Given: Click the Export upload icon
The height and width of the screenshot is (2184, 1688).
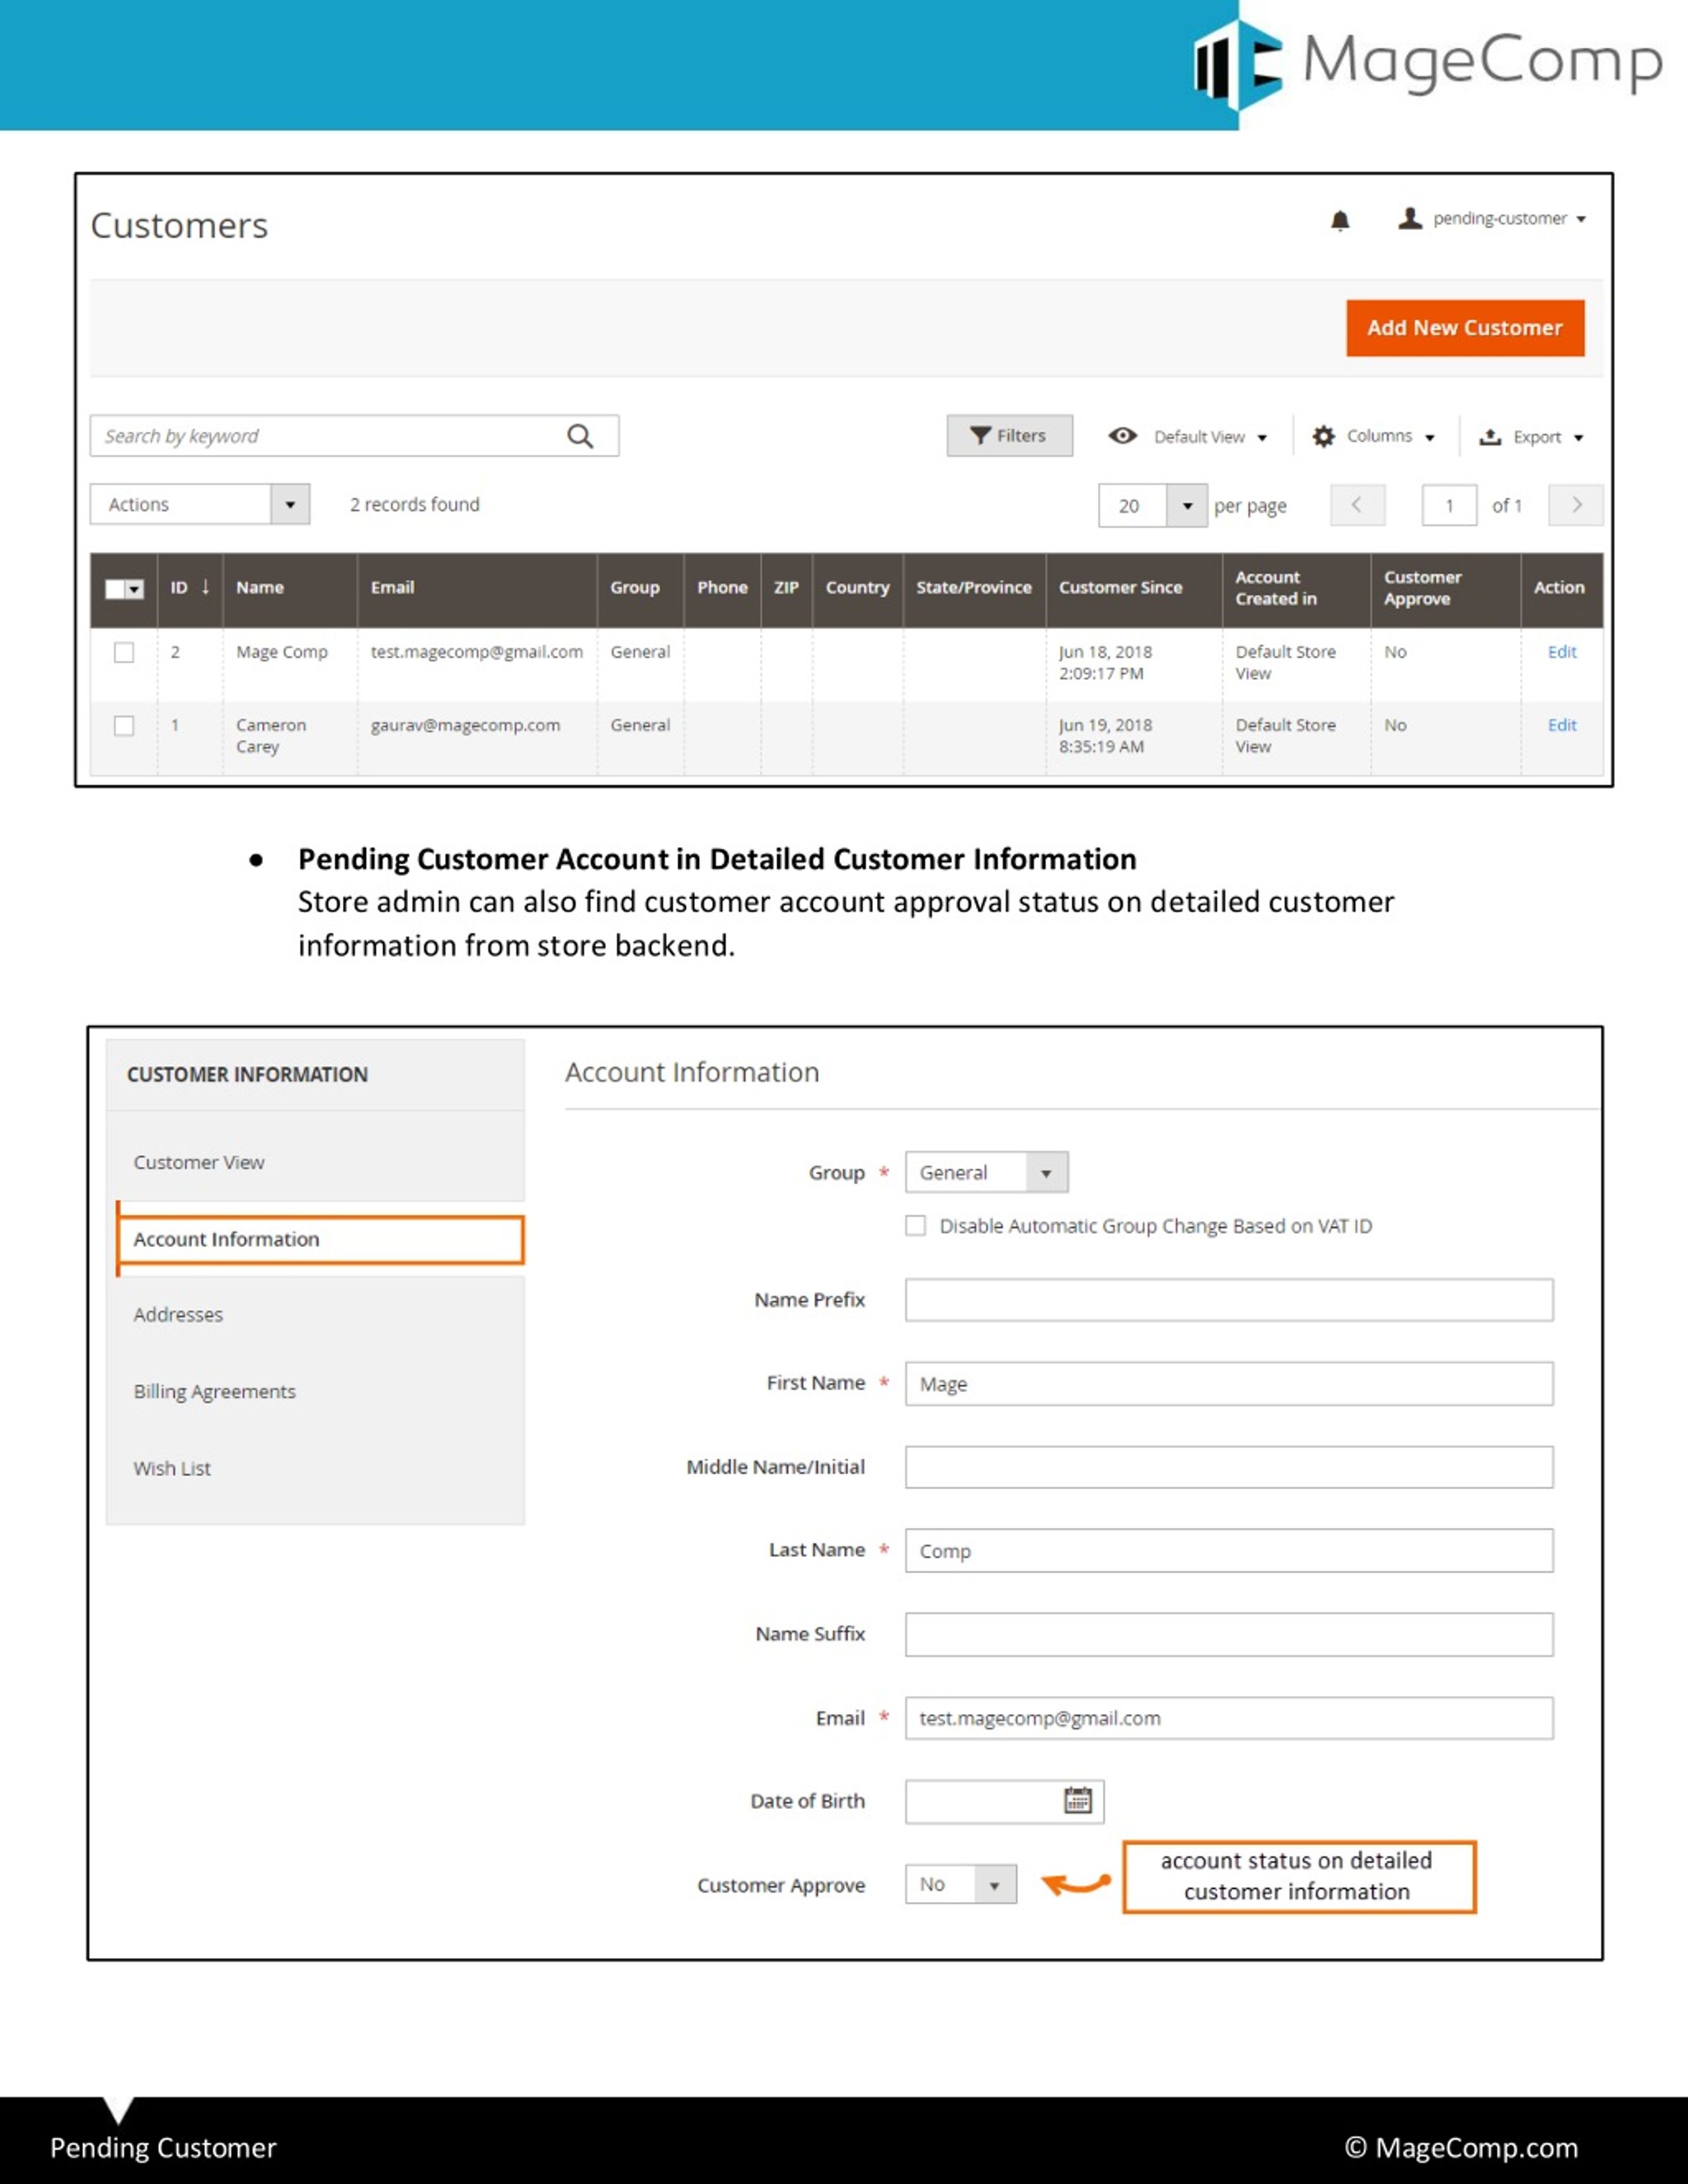Looking at the screenshot, I should click(x=1490, y=436).
